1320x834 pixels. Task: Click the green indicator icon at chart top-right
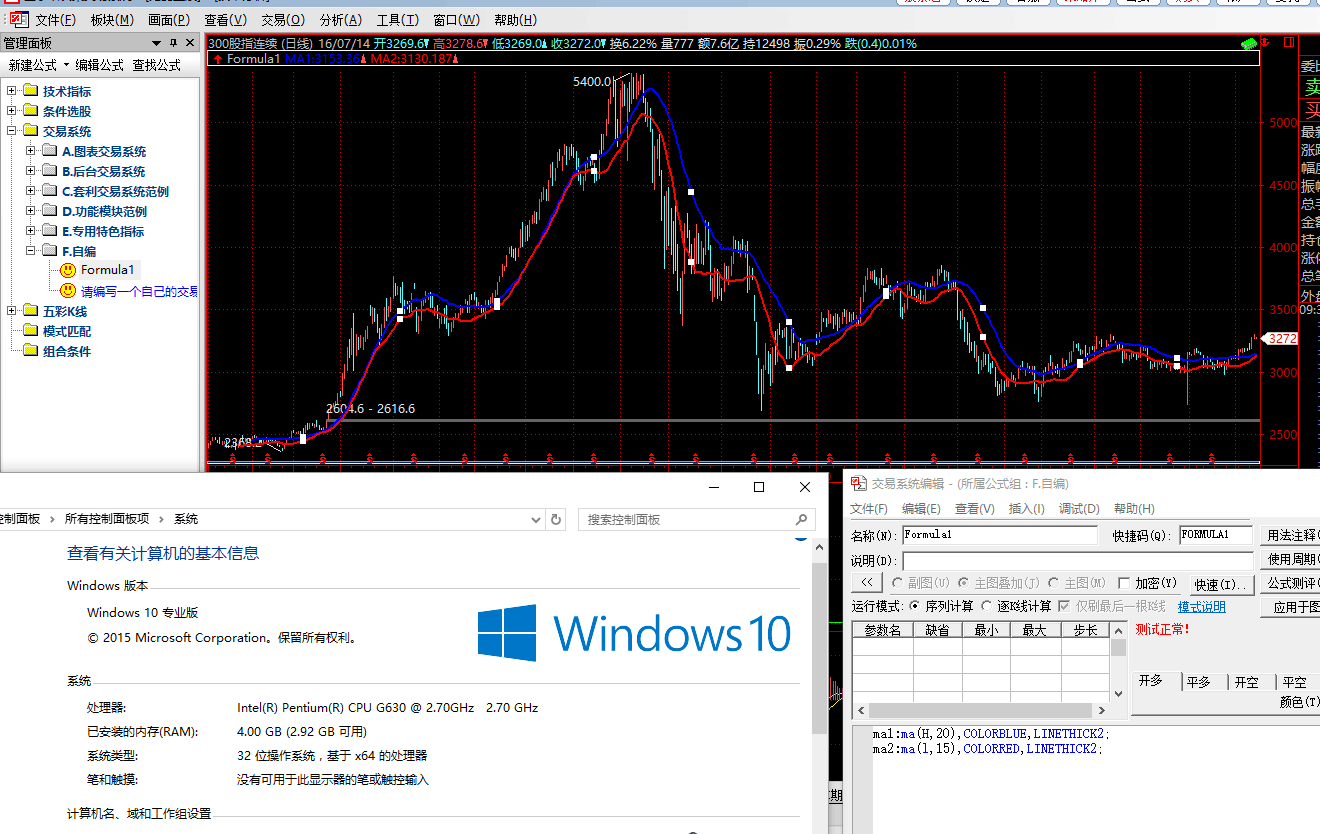(x=1247, y=44)
